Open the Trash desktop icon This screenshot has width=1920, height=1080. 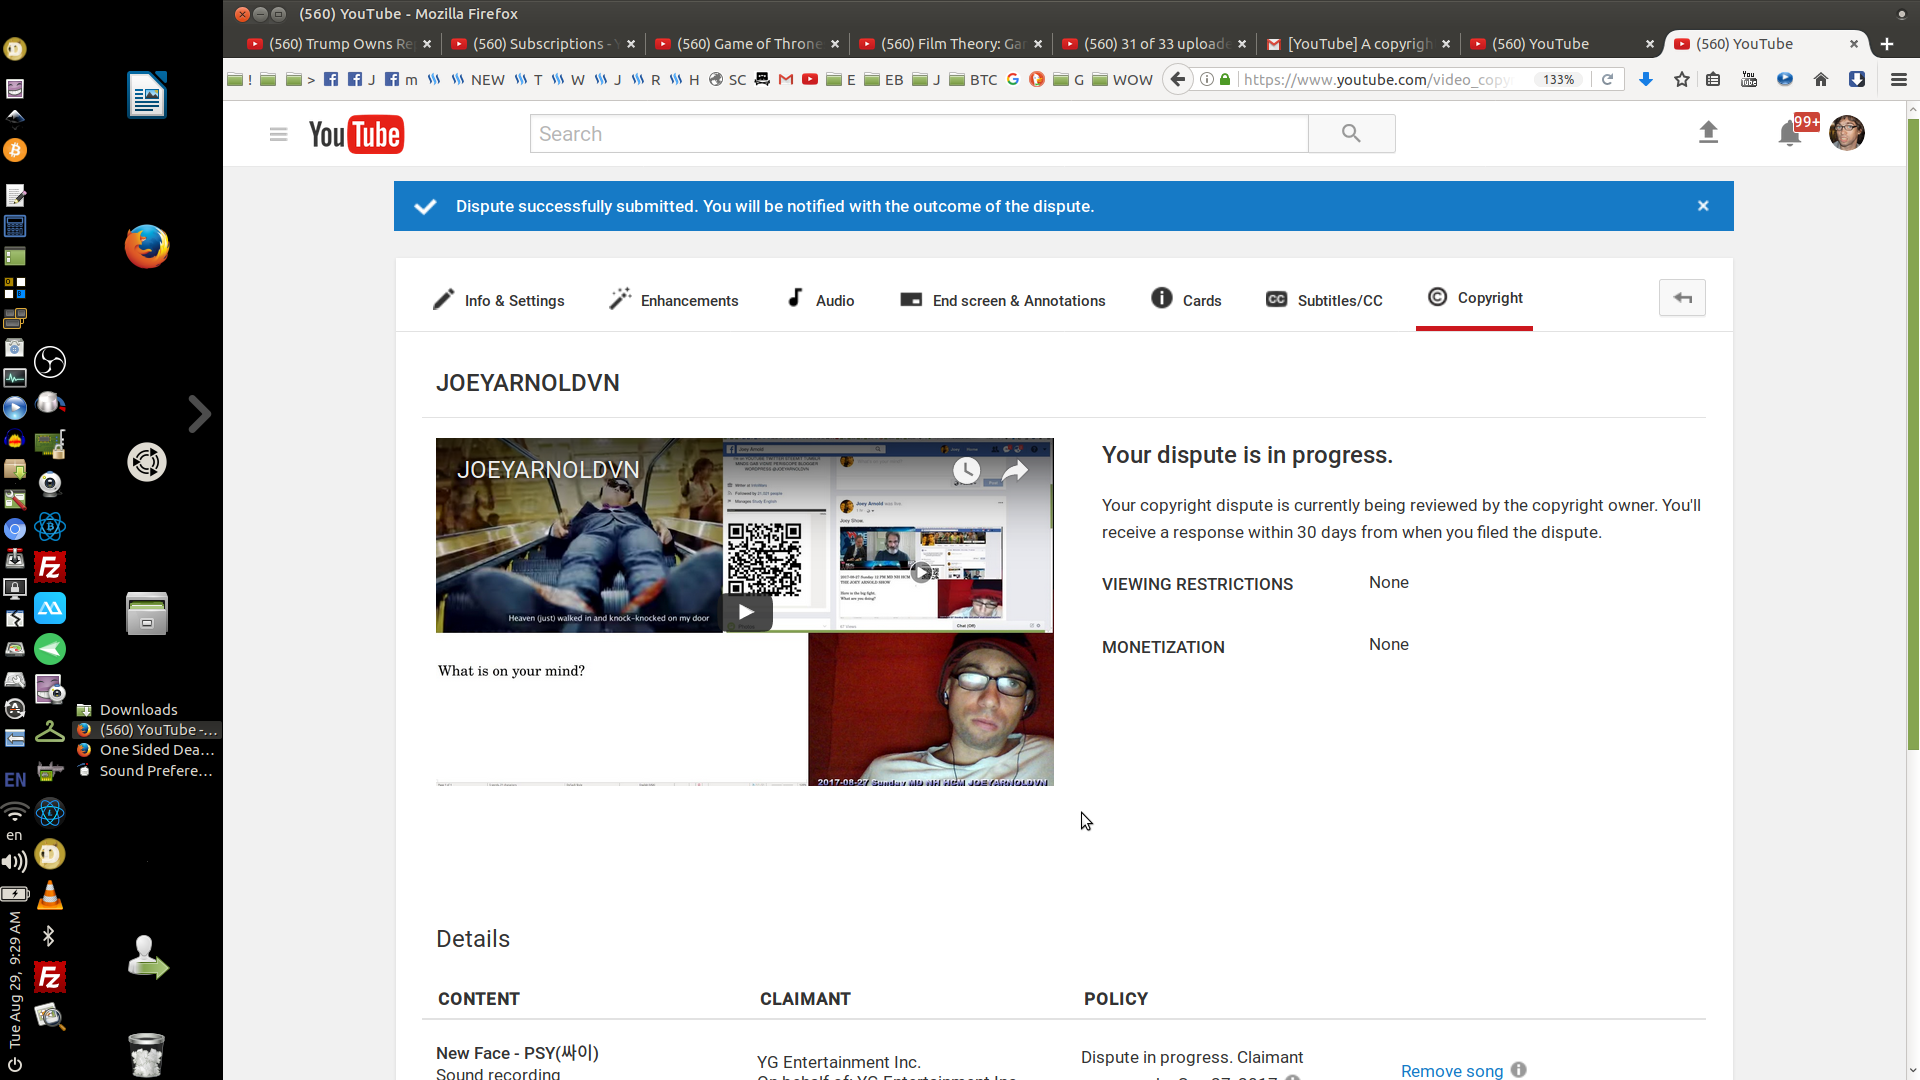[147, 1054]
